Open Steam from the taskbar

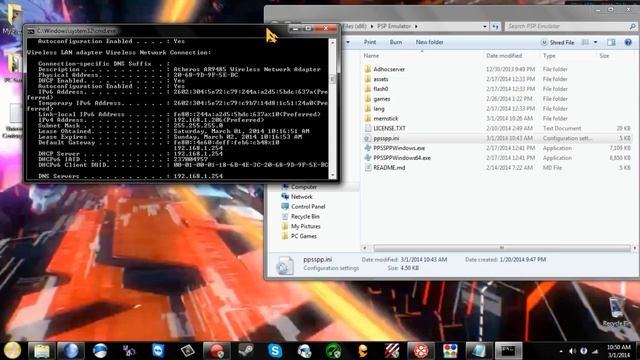(x=246, y=351)
